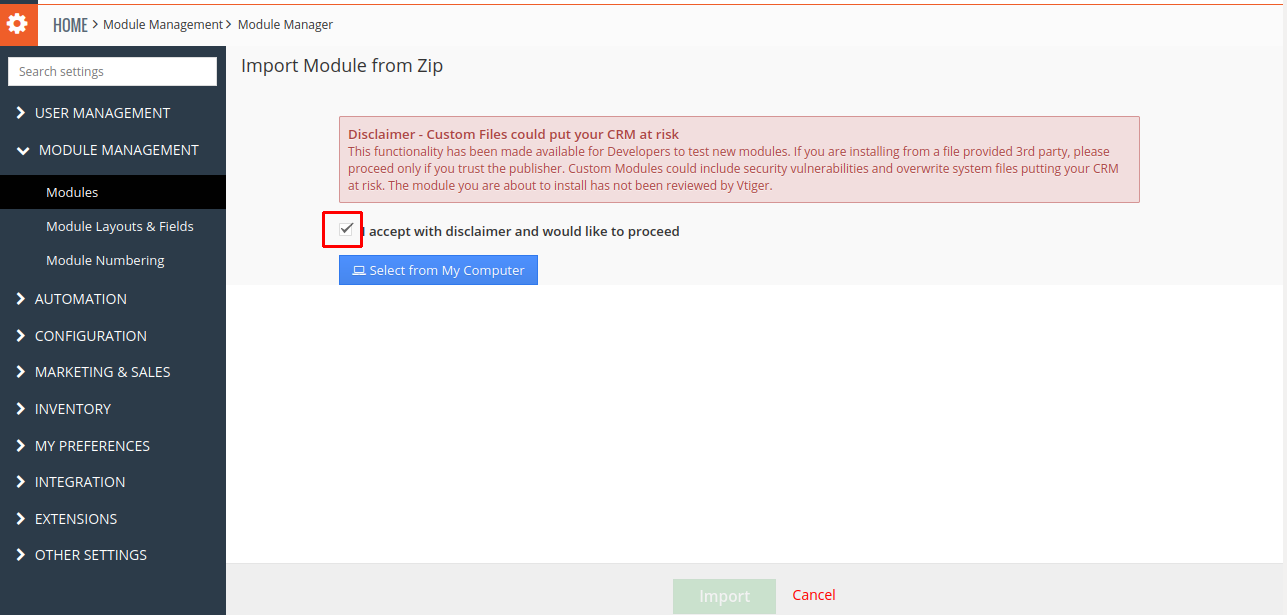Open Module Layouts & Fields
Image resolution: width=1287 pixels, height=615 pixels.
point(119,226)
